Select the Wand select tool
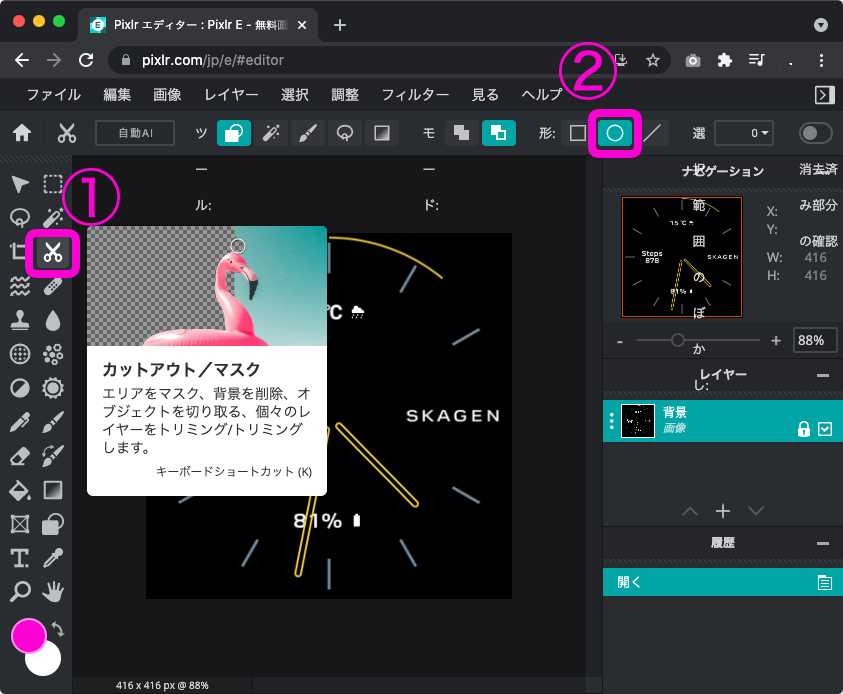The height and width of the screenshot is (694, 843). (x=53, y=218)
